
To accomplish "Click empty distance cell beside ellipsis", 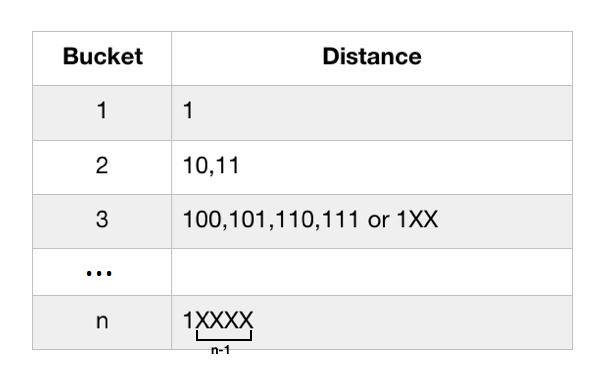I will tap(372, 272).
